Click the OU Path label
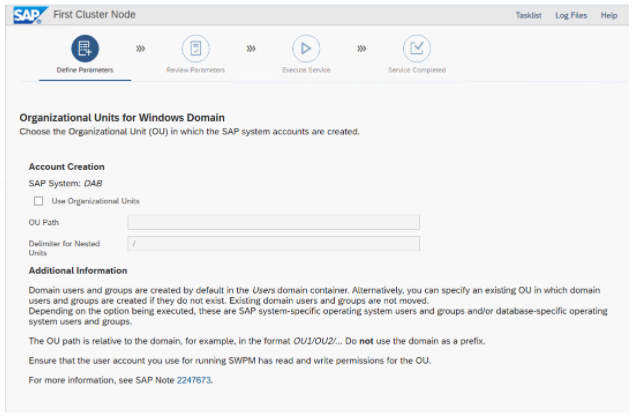The height and width of the screenshot is (420, 635). click(x=44, y=222)
